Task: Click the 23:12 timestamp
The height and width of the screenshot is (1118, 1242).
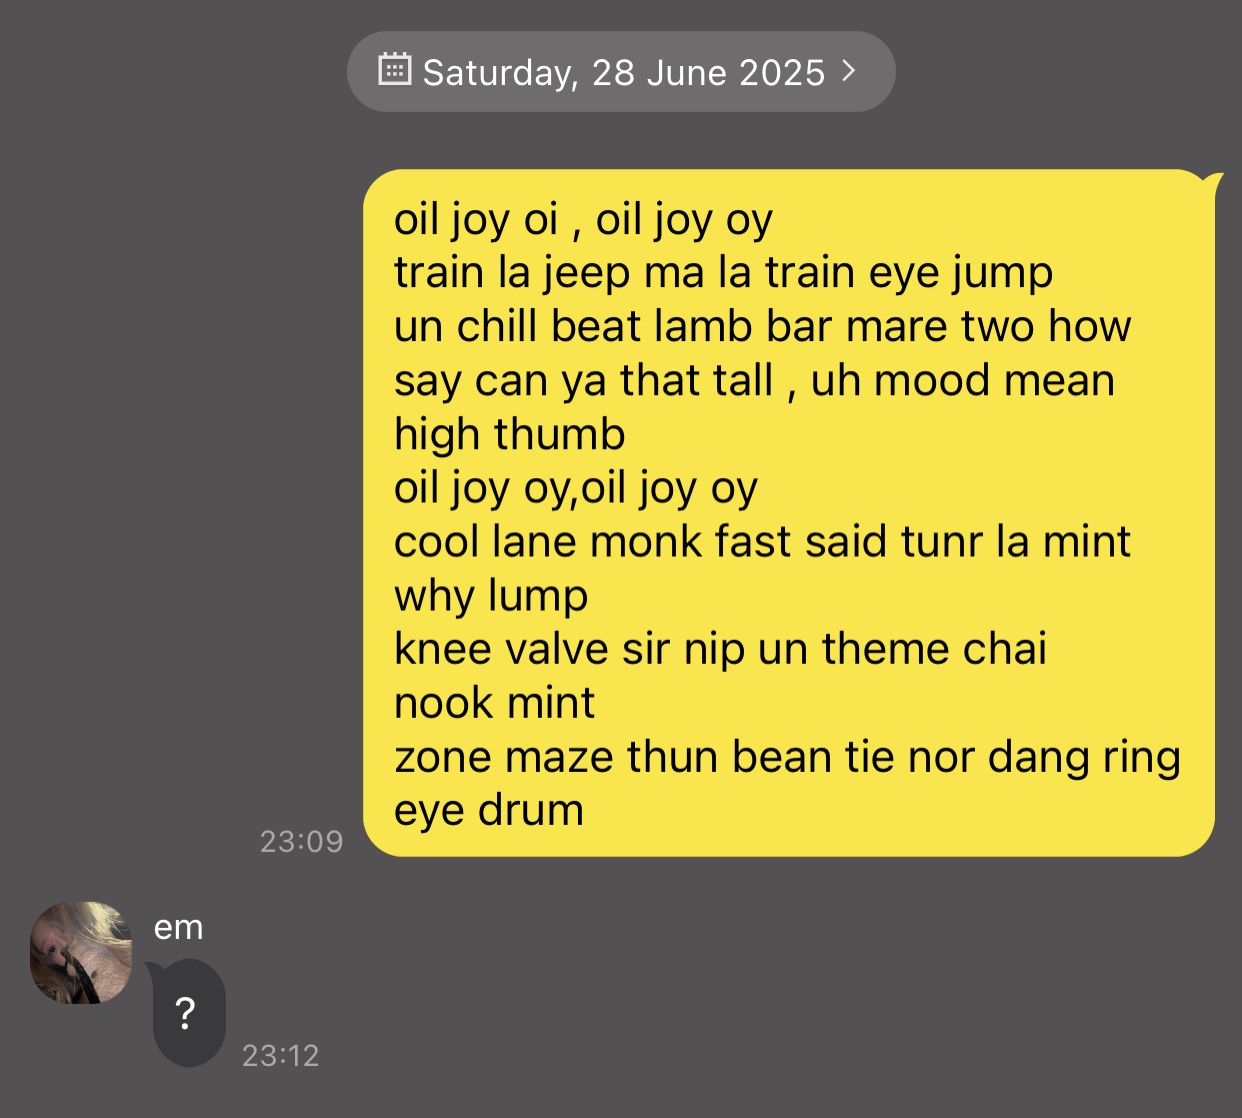Action: click(x=280, y=1055)
